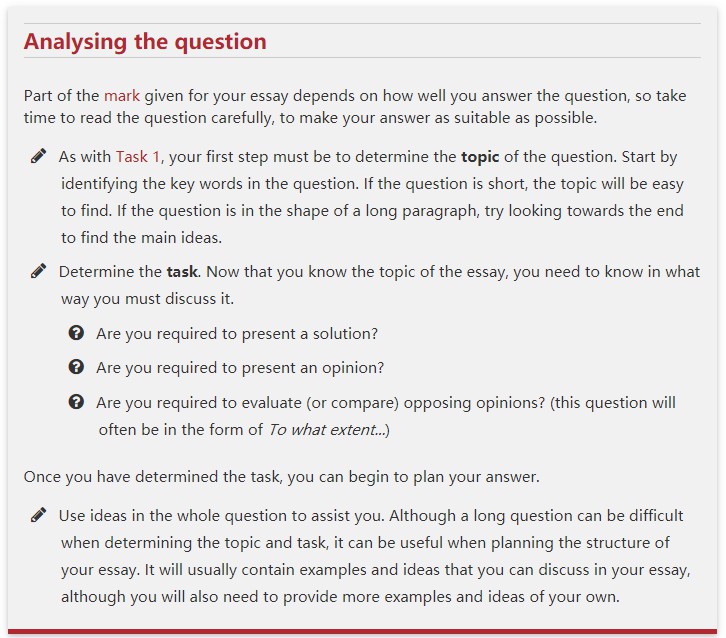The image size is (726, 638).
Task: Click the sentence 'Once you have determined the task'
Action: tap(281, 477)
